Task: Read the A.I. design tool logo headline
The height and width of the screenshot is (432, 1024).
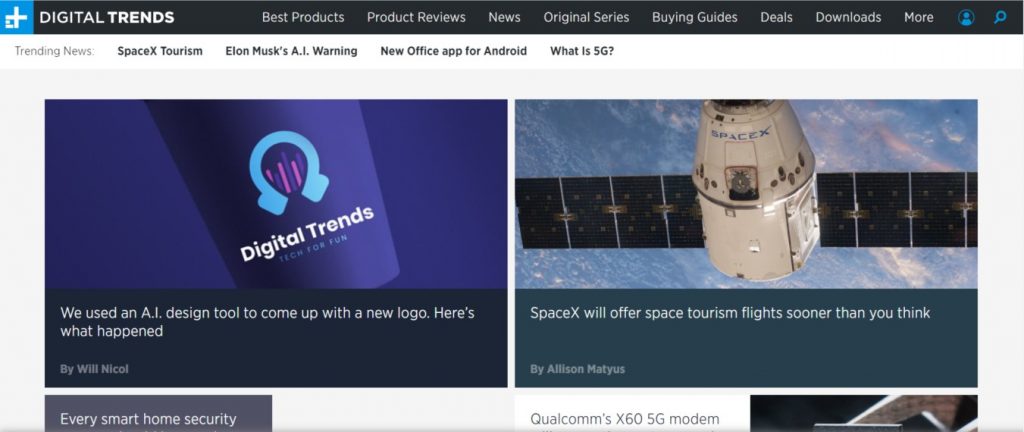Action: click(x=267, y=322)
